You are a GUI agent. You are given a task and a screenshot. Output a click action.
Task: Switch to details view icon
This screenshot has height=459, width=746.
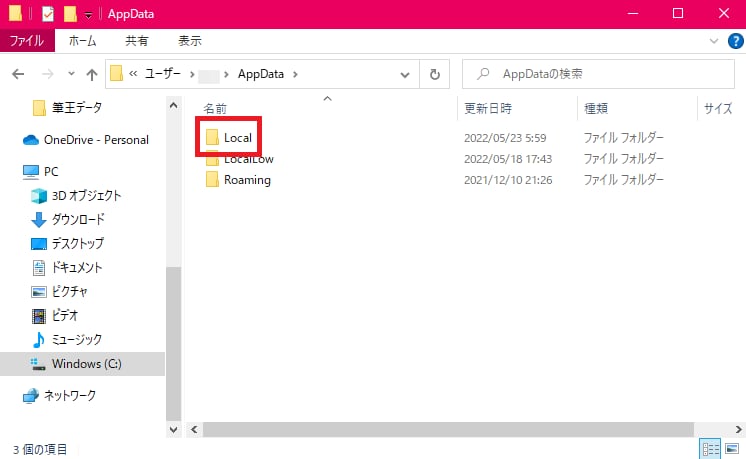pyautogui.click(x=710, y=449)
